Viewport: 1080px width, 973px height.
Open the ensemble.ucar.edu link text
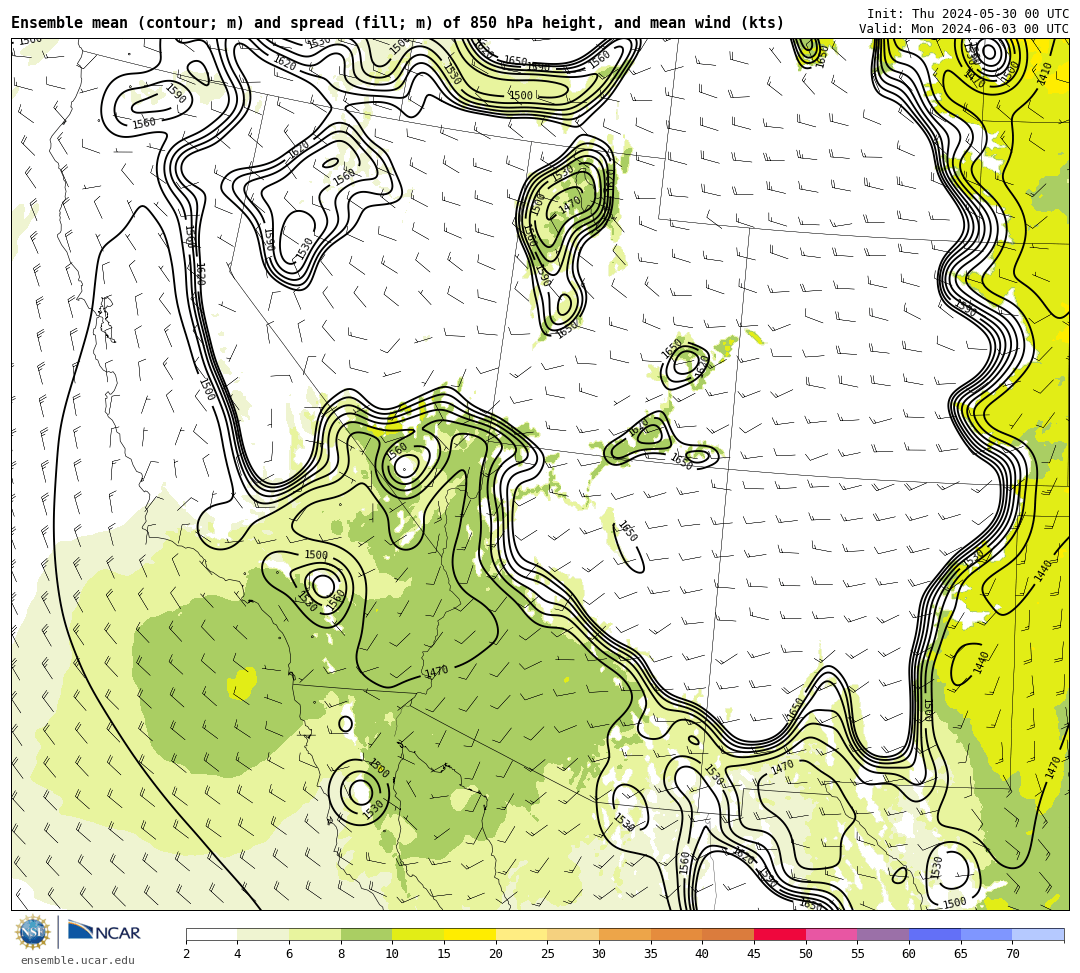[x=78, y=960]
